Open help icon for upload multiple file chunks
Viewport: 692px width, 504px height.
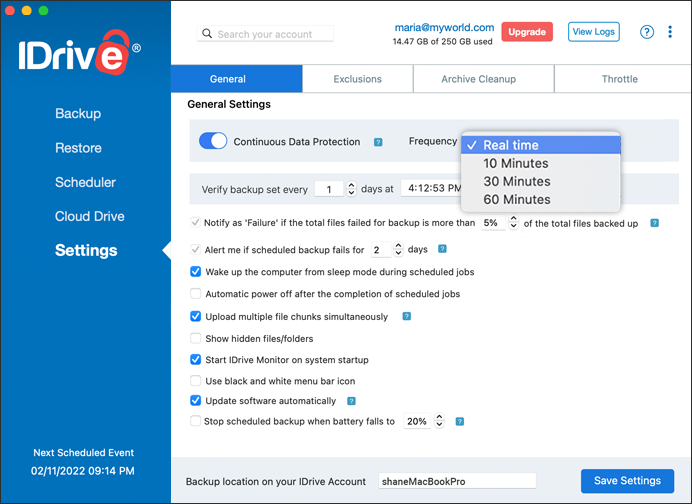pyautogui.click(x=406, y=316)
